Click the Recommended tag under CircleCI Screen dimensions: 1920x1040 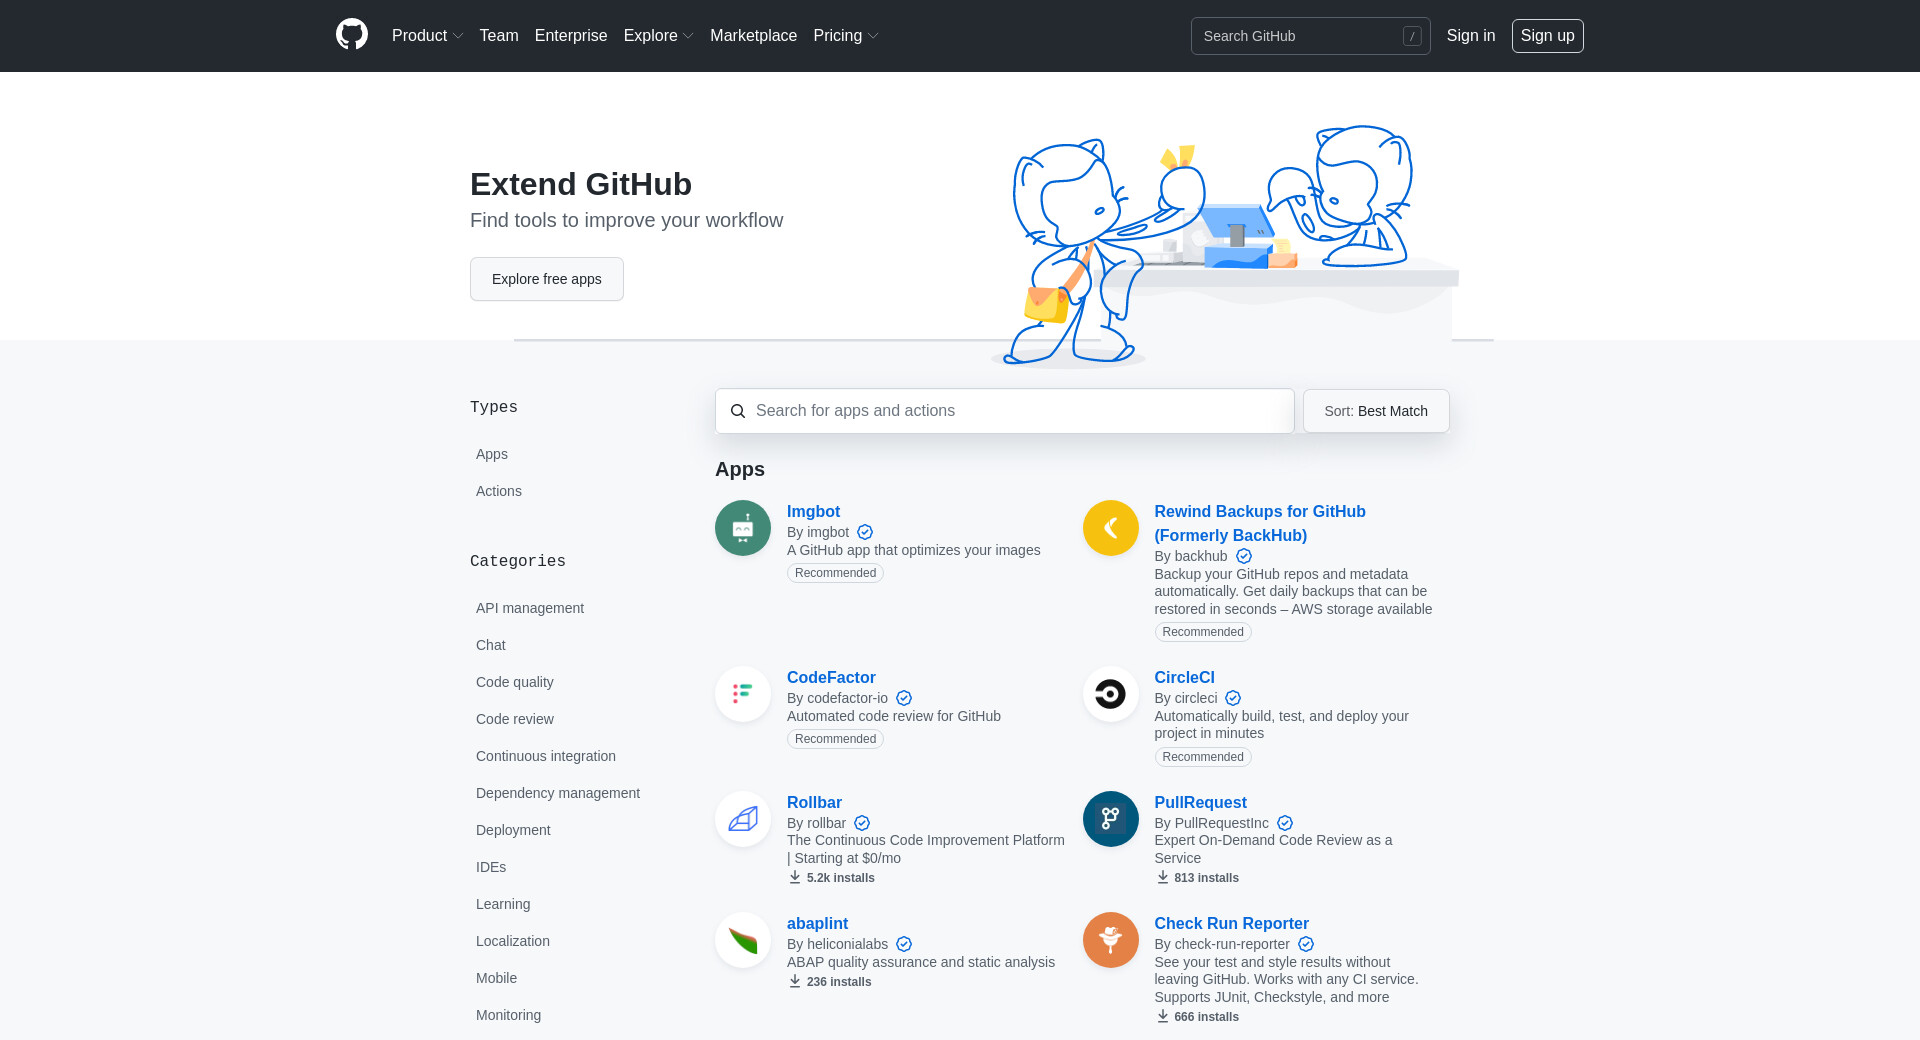pos(1203,757)
